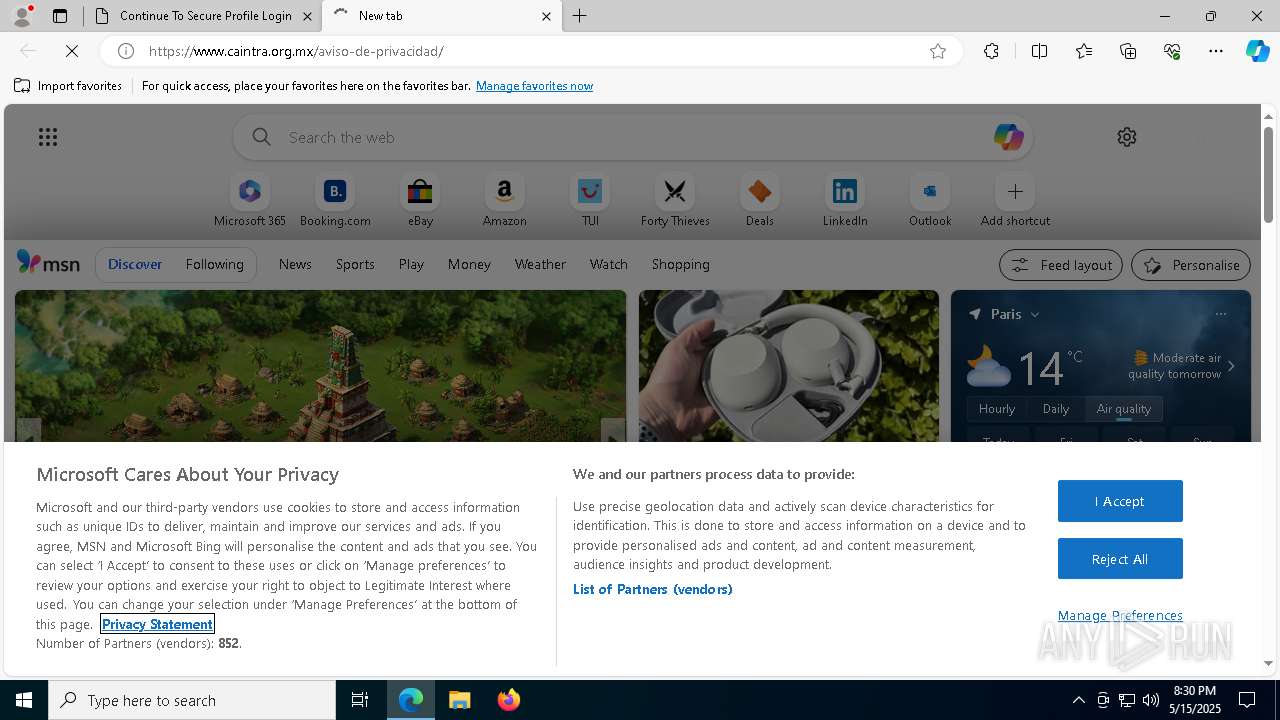Open the Personalise button
The width and height of the screenshot is (1280, 720).
[1191, 265]
